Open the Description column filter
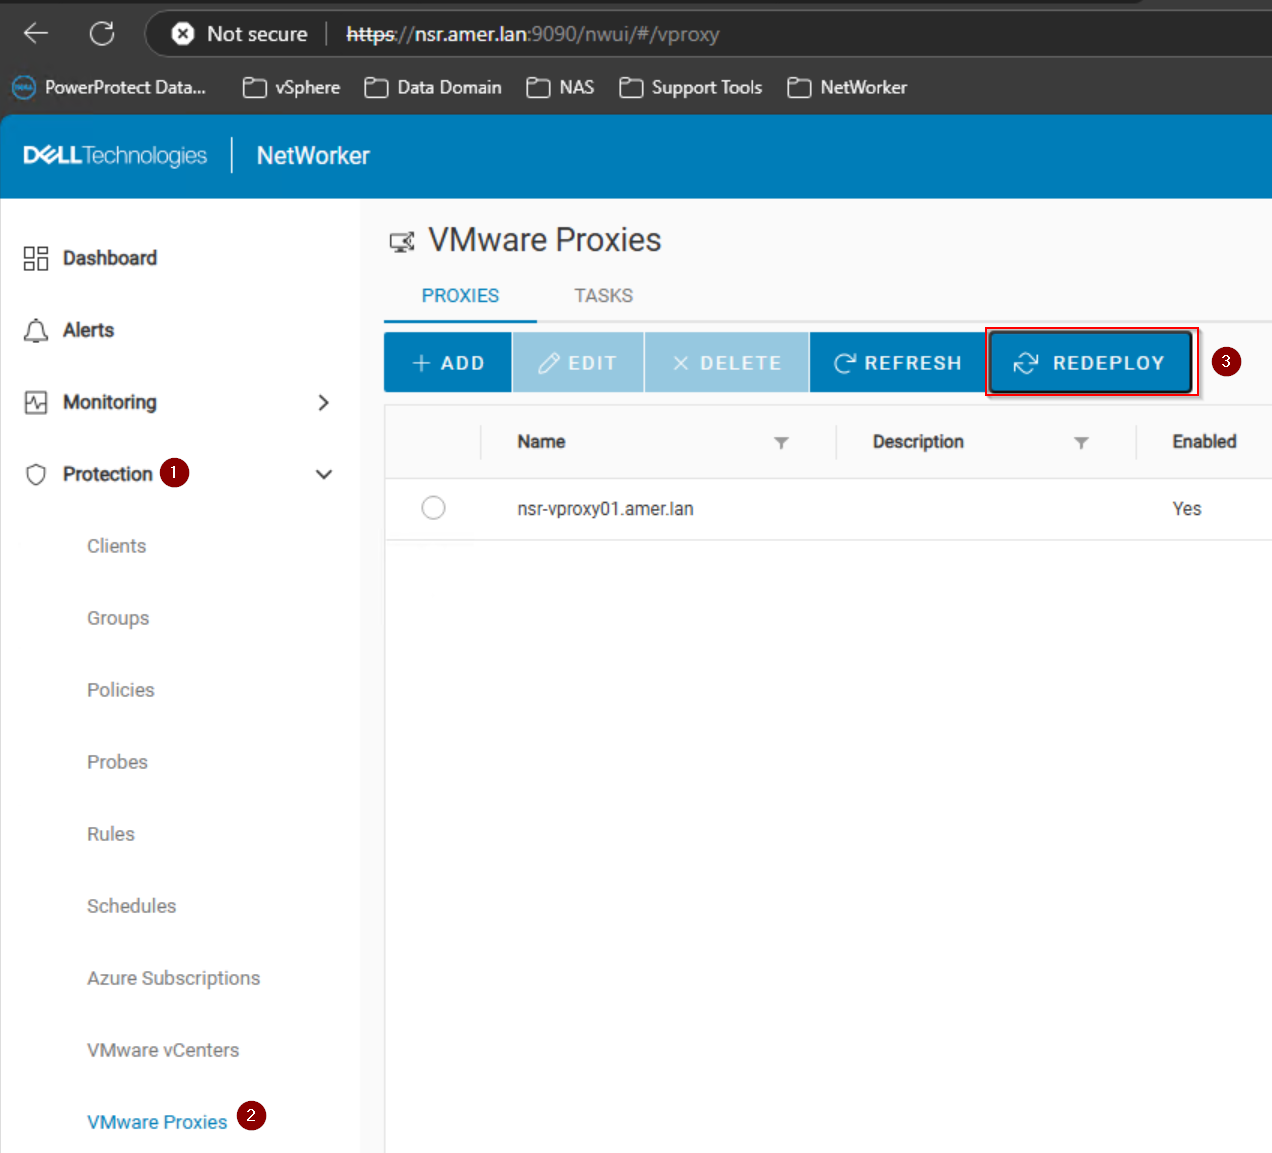 click(x=1081, y=443)
